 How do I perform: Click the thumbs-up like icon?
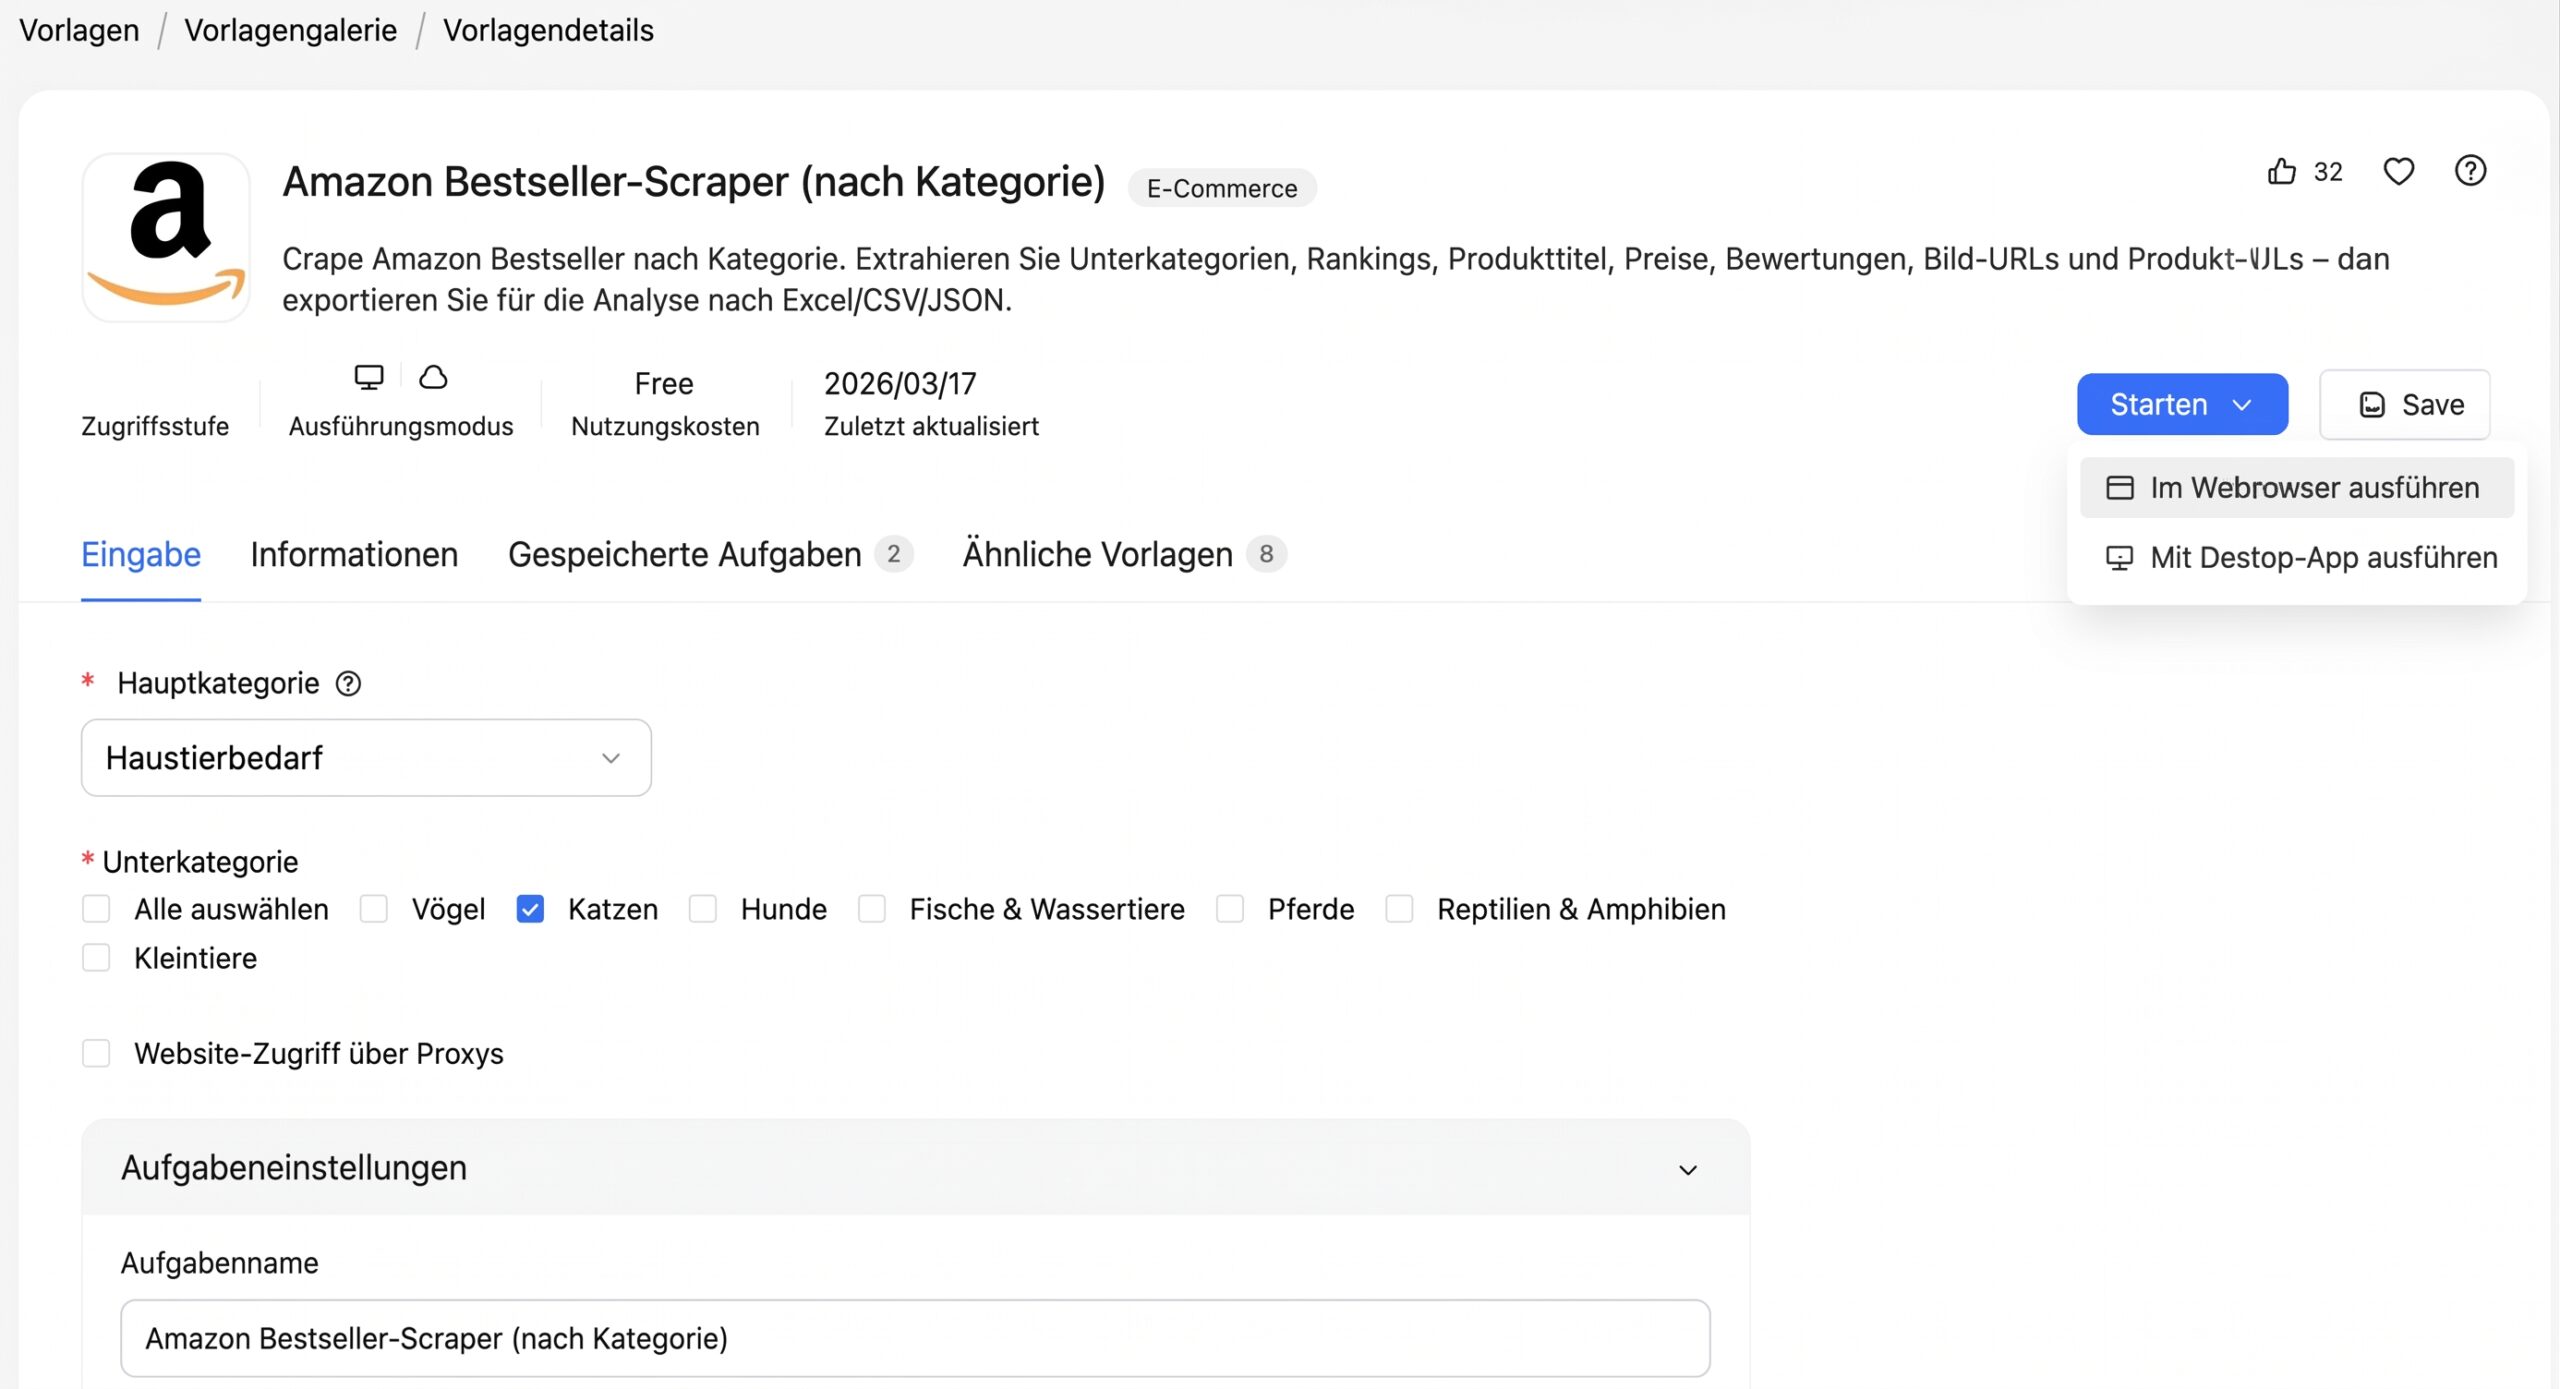(2281, 172)
